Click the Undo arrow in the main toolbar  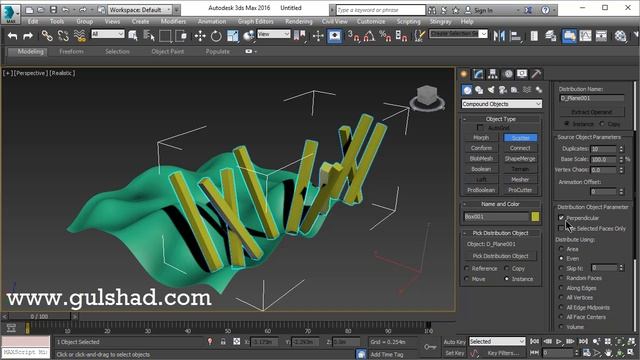13,36
